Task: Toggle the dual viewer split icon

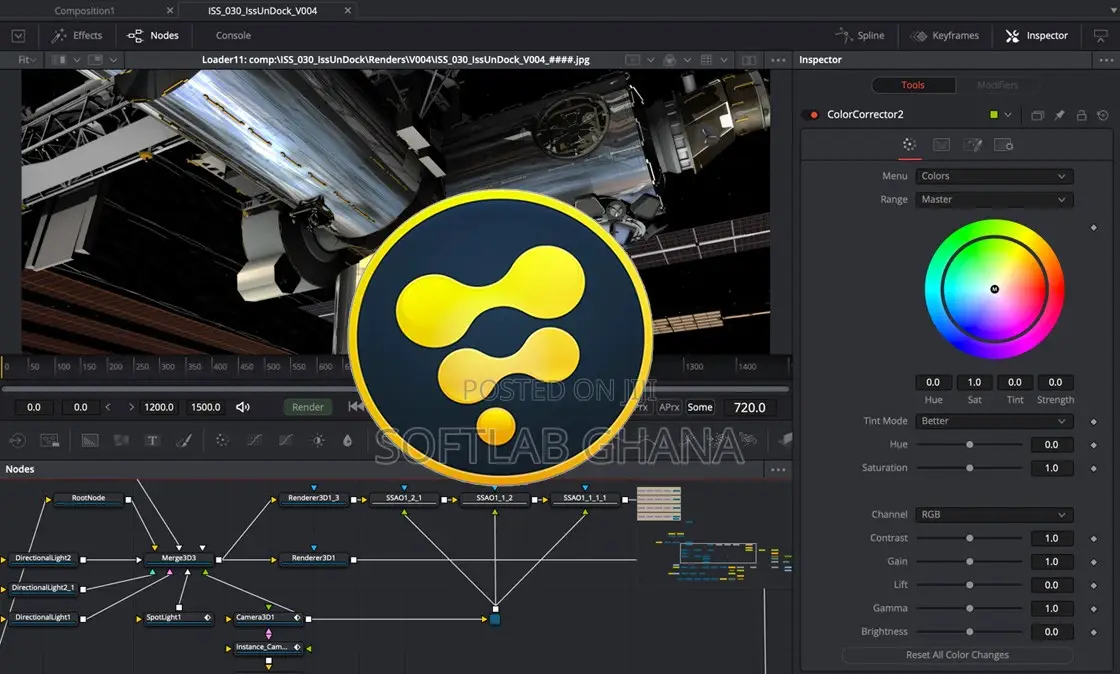Action: 749,60
